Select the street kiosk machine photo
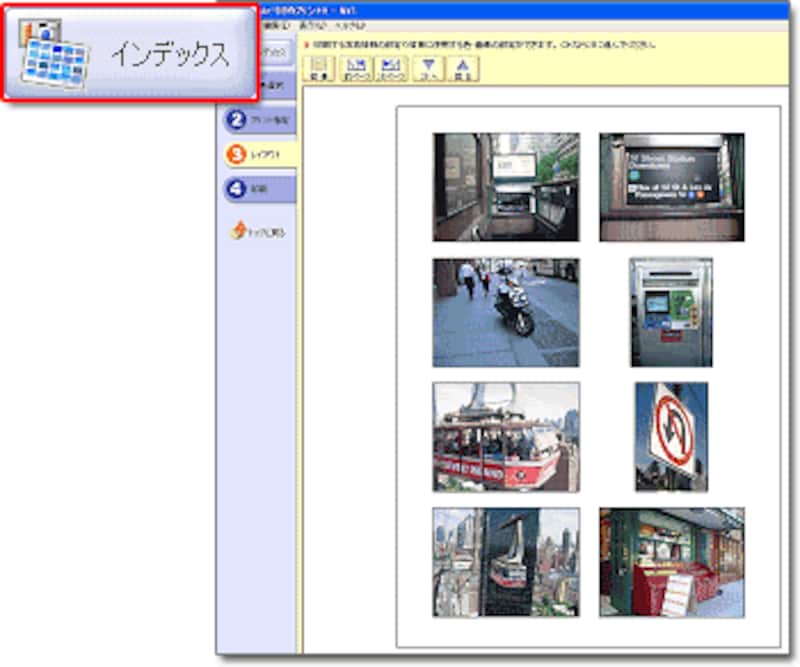The image size is (800, 667). pyautogui.click(x=671, y=312)
